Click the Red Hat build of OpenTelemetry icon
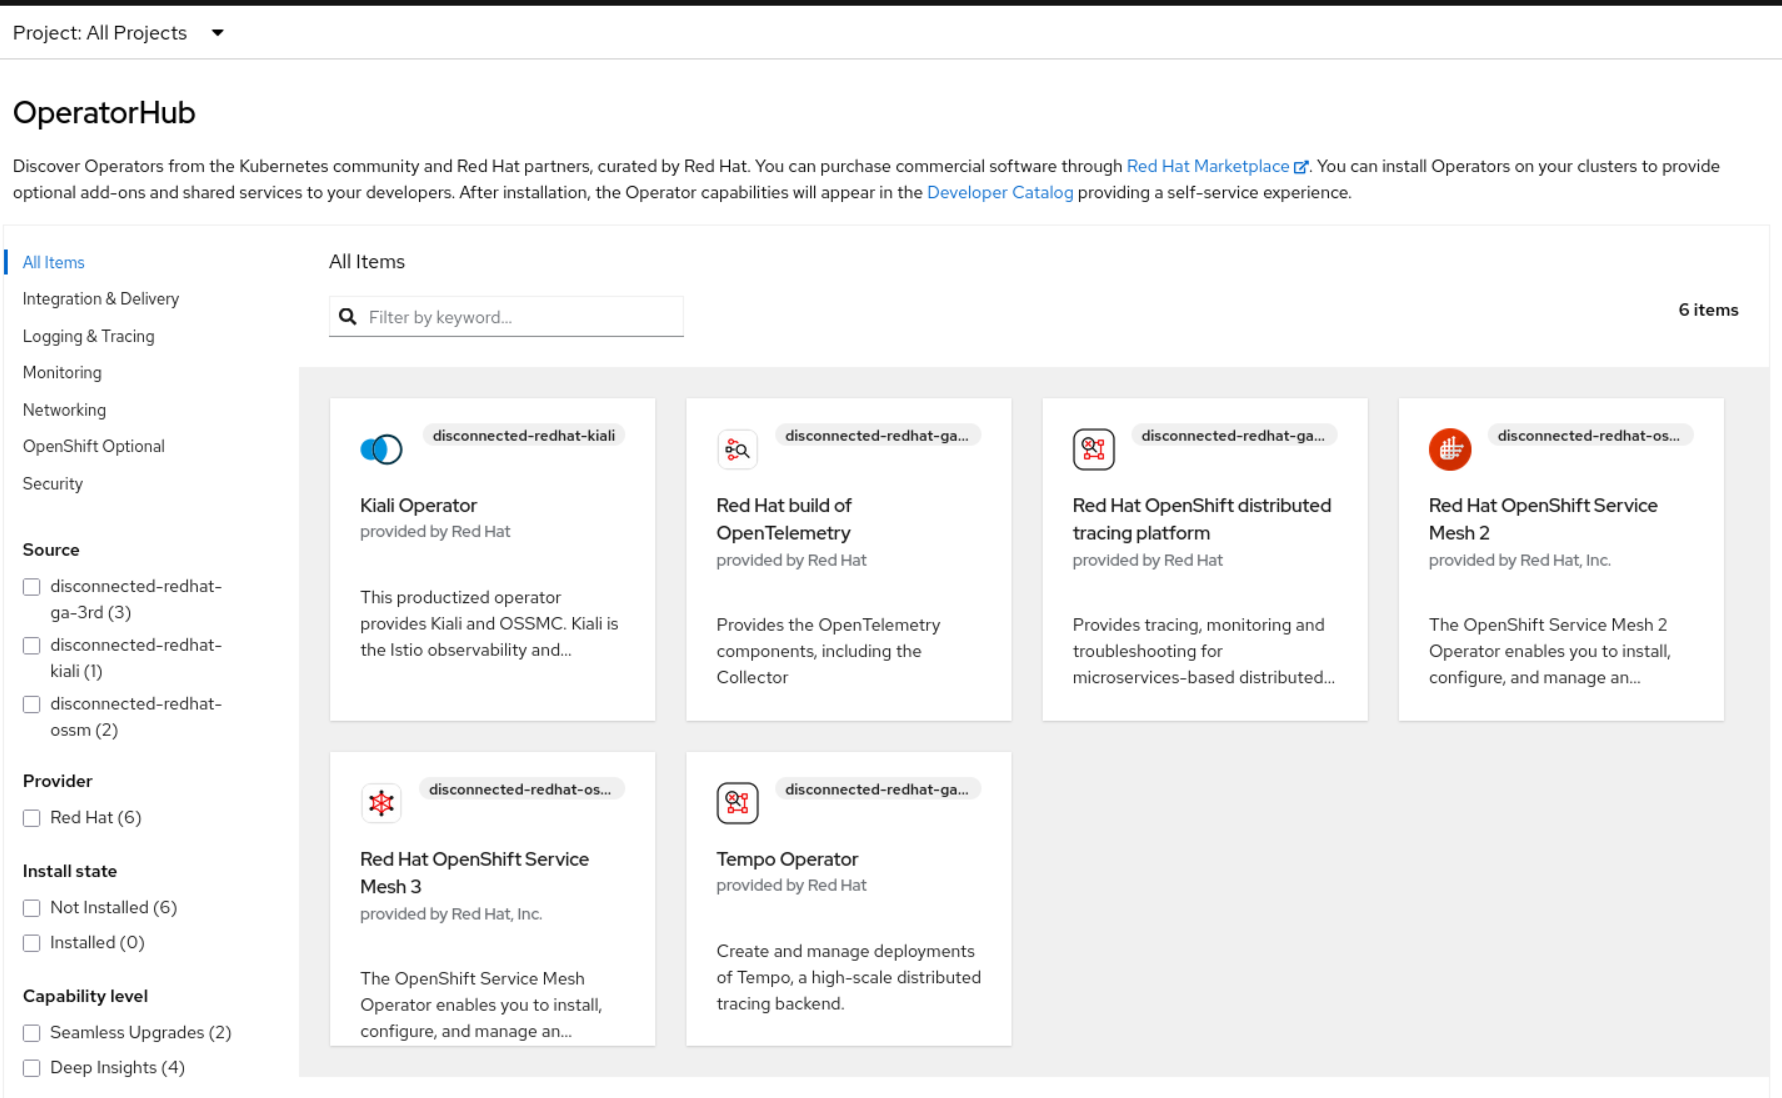 coord(737,449)
